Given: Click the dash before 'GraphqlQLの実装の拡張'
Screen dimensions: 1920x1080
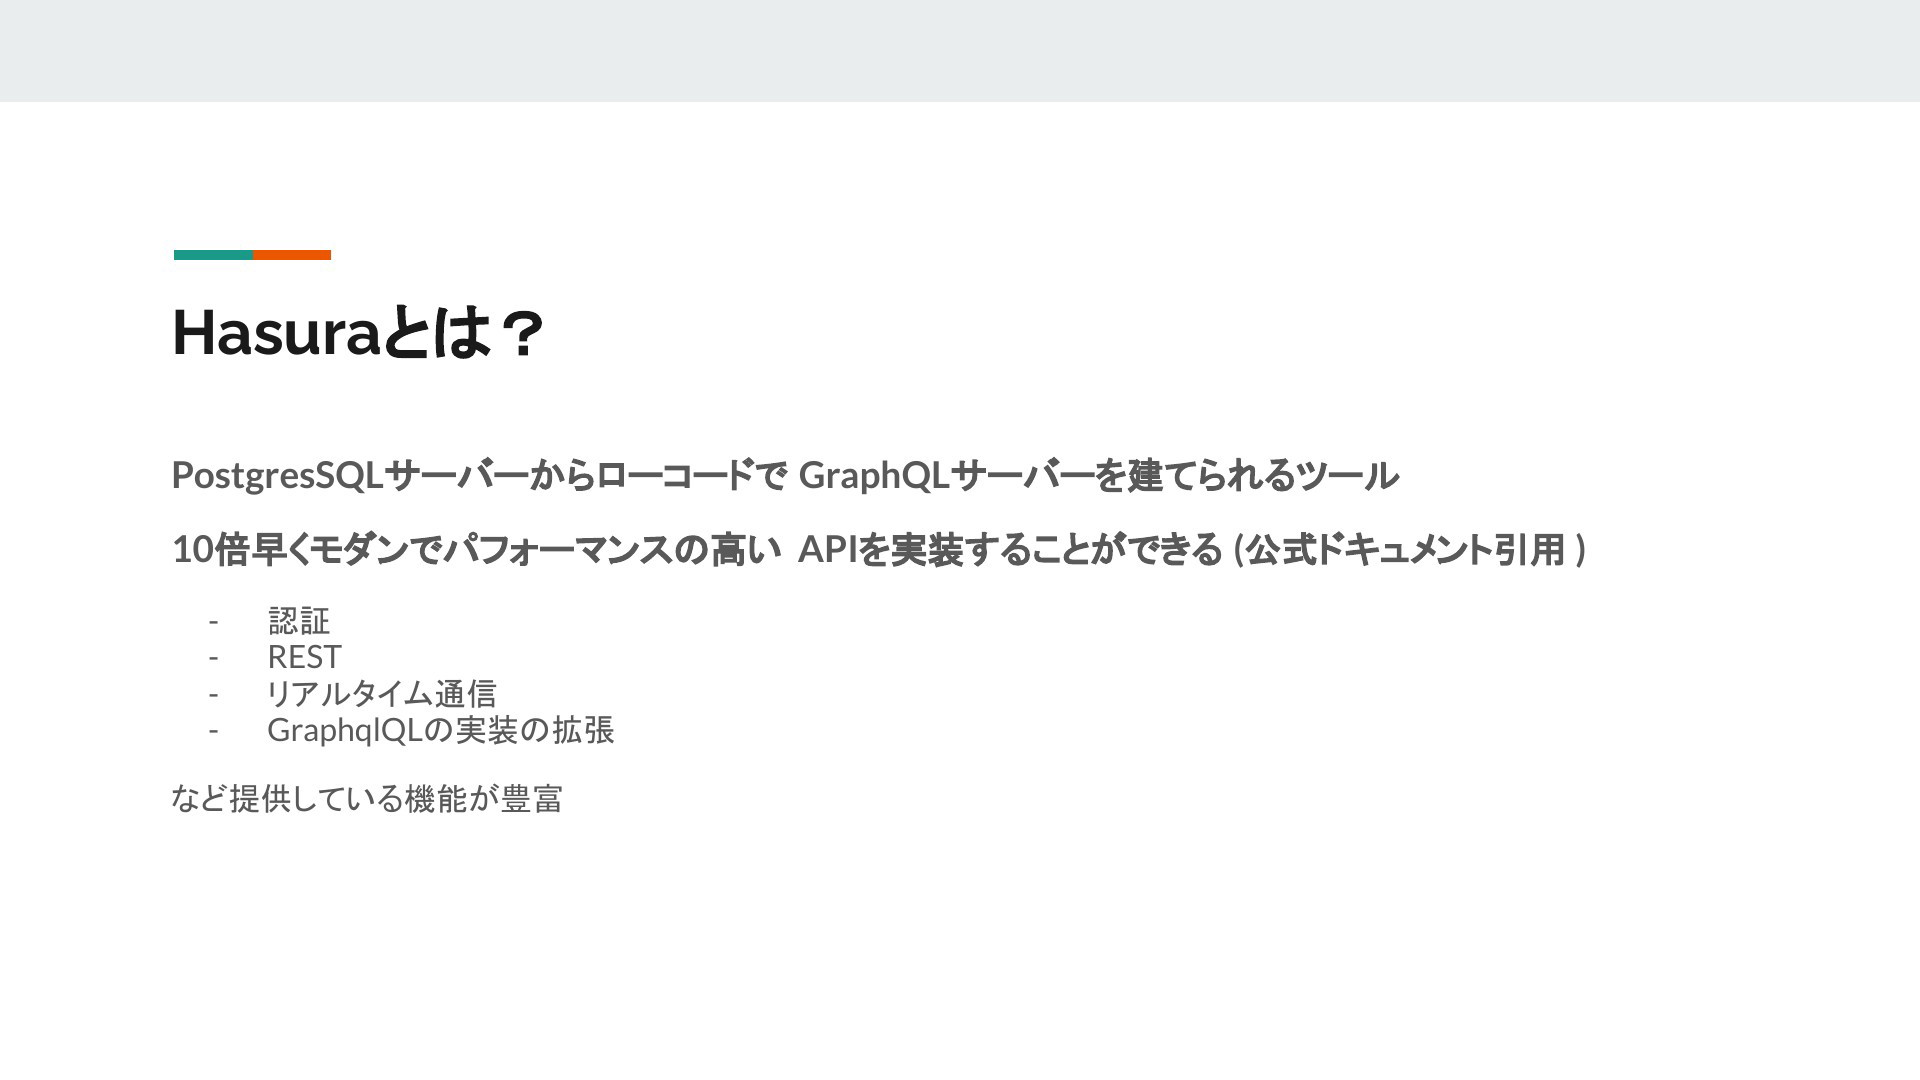Looking at the screenshot, I should [213, 731].
